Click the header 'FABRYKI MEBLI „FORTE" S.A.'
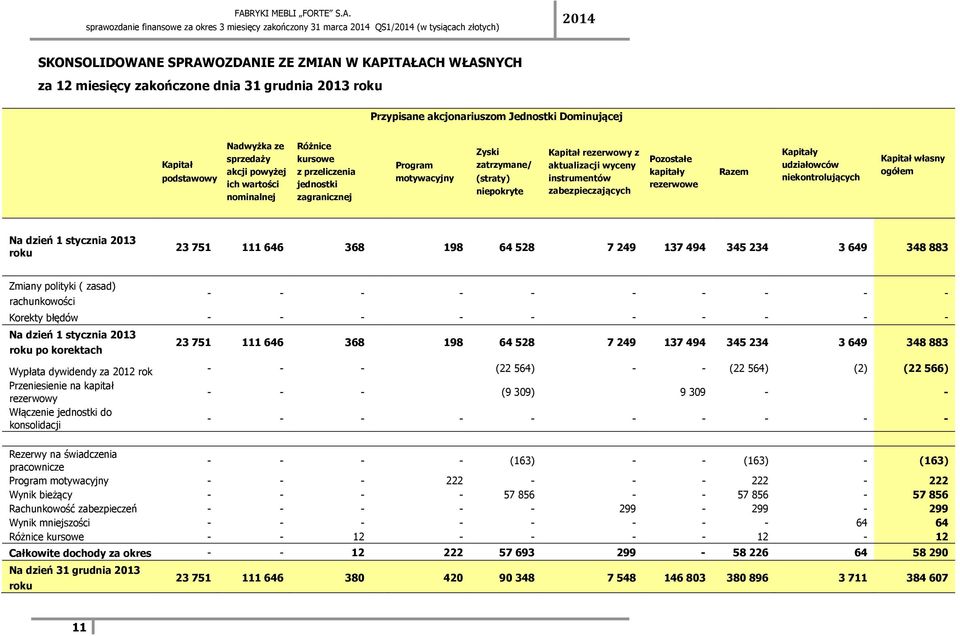Screen dimensions: 960x636 pos(293,13)
